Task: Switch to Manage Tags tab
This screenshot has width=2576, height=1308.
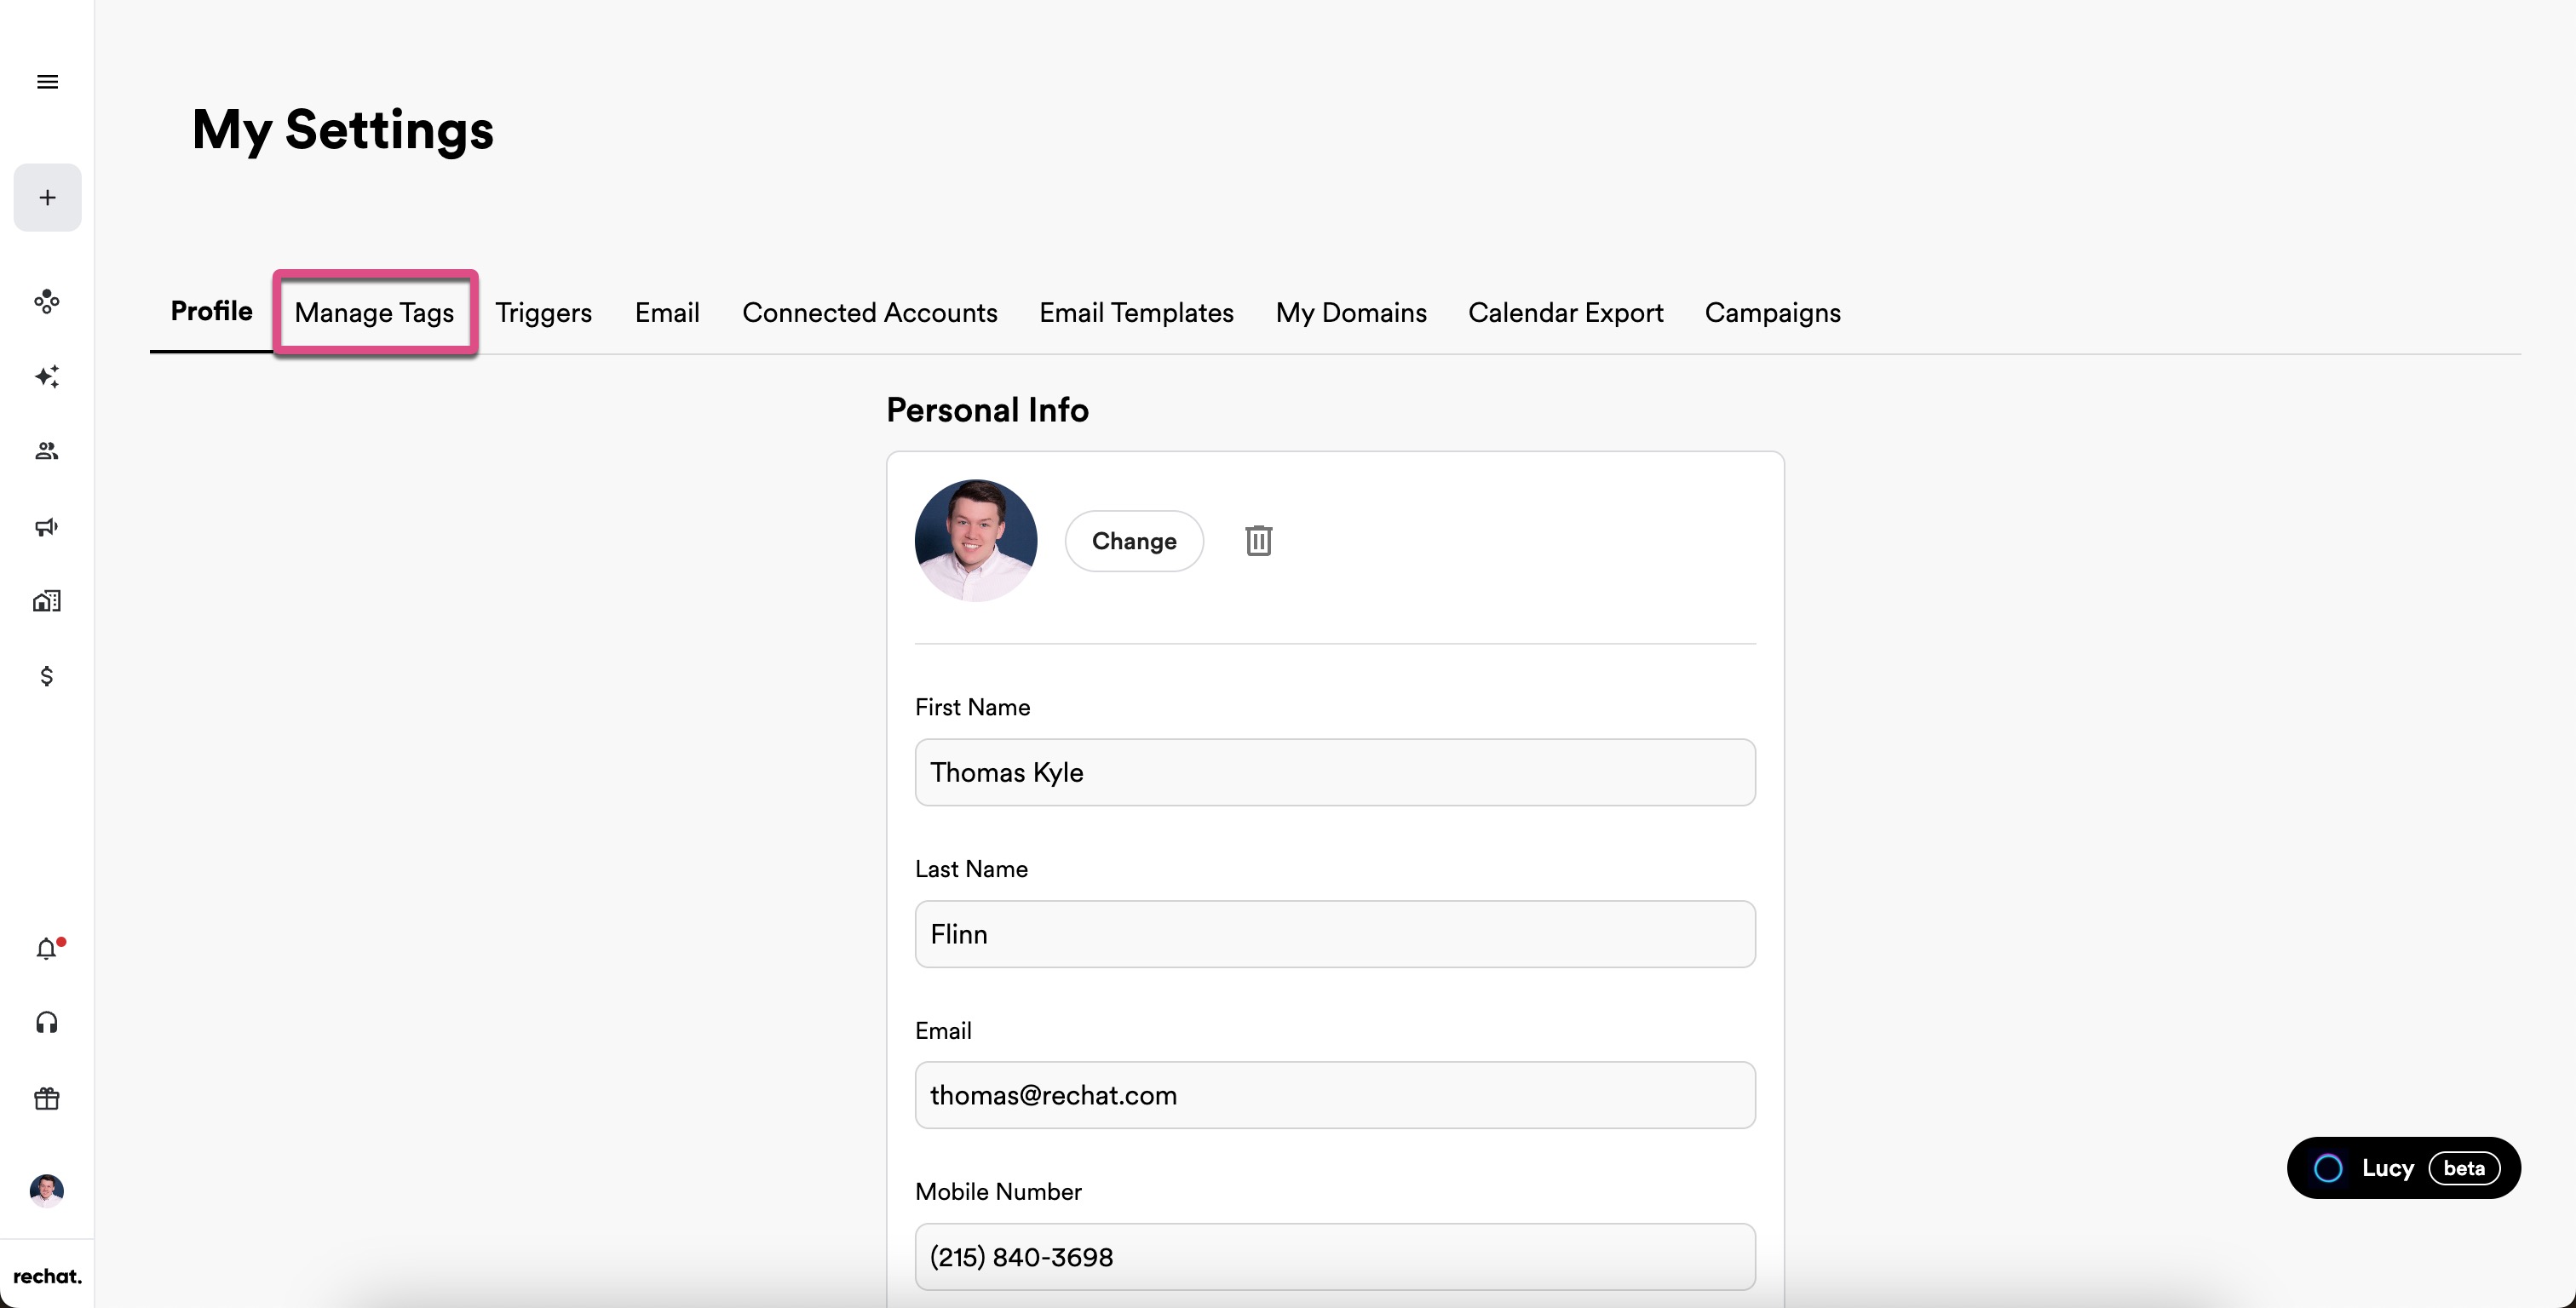Action: point(374,313)
